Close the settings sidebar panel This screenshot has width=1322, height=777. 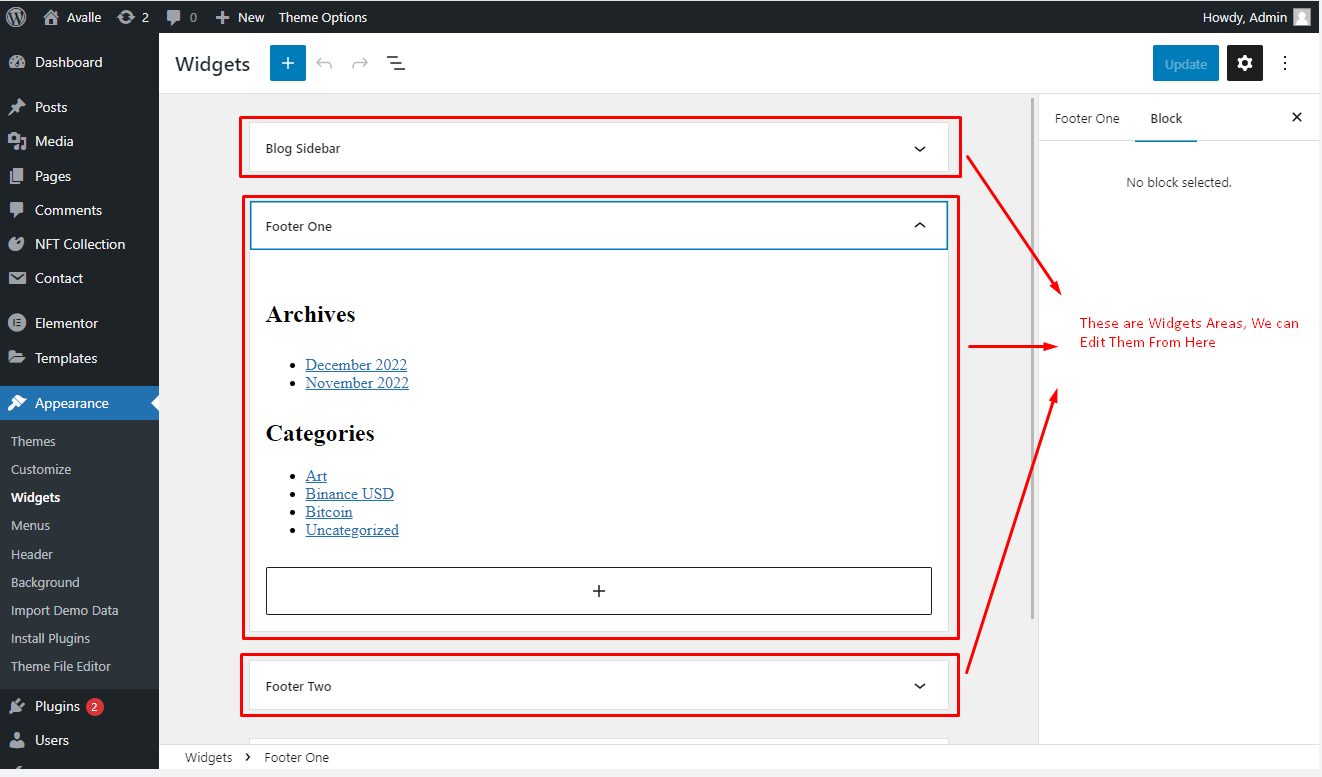(1297, 118)
